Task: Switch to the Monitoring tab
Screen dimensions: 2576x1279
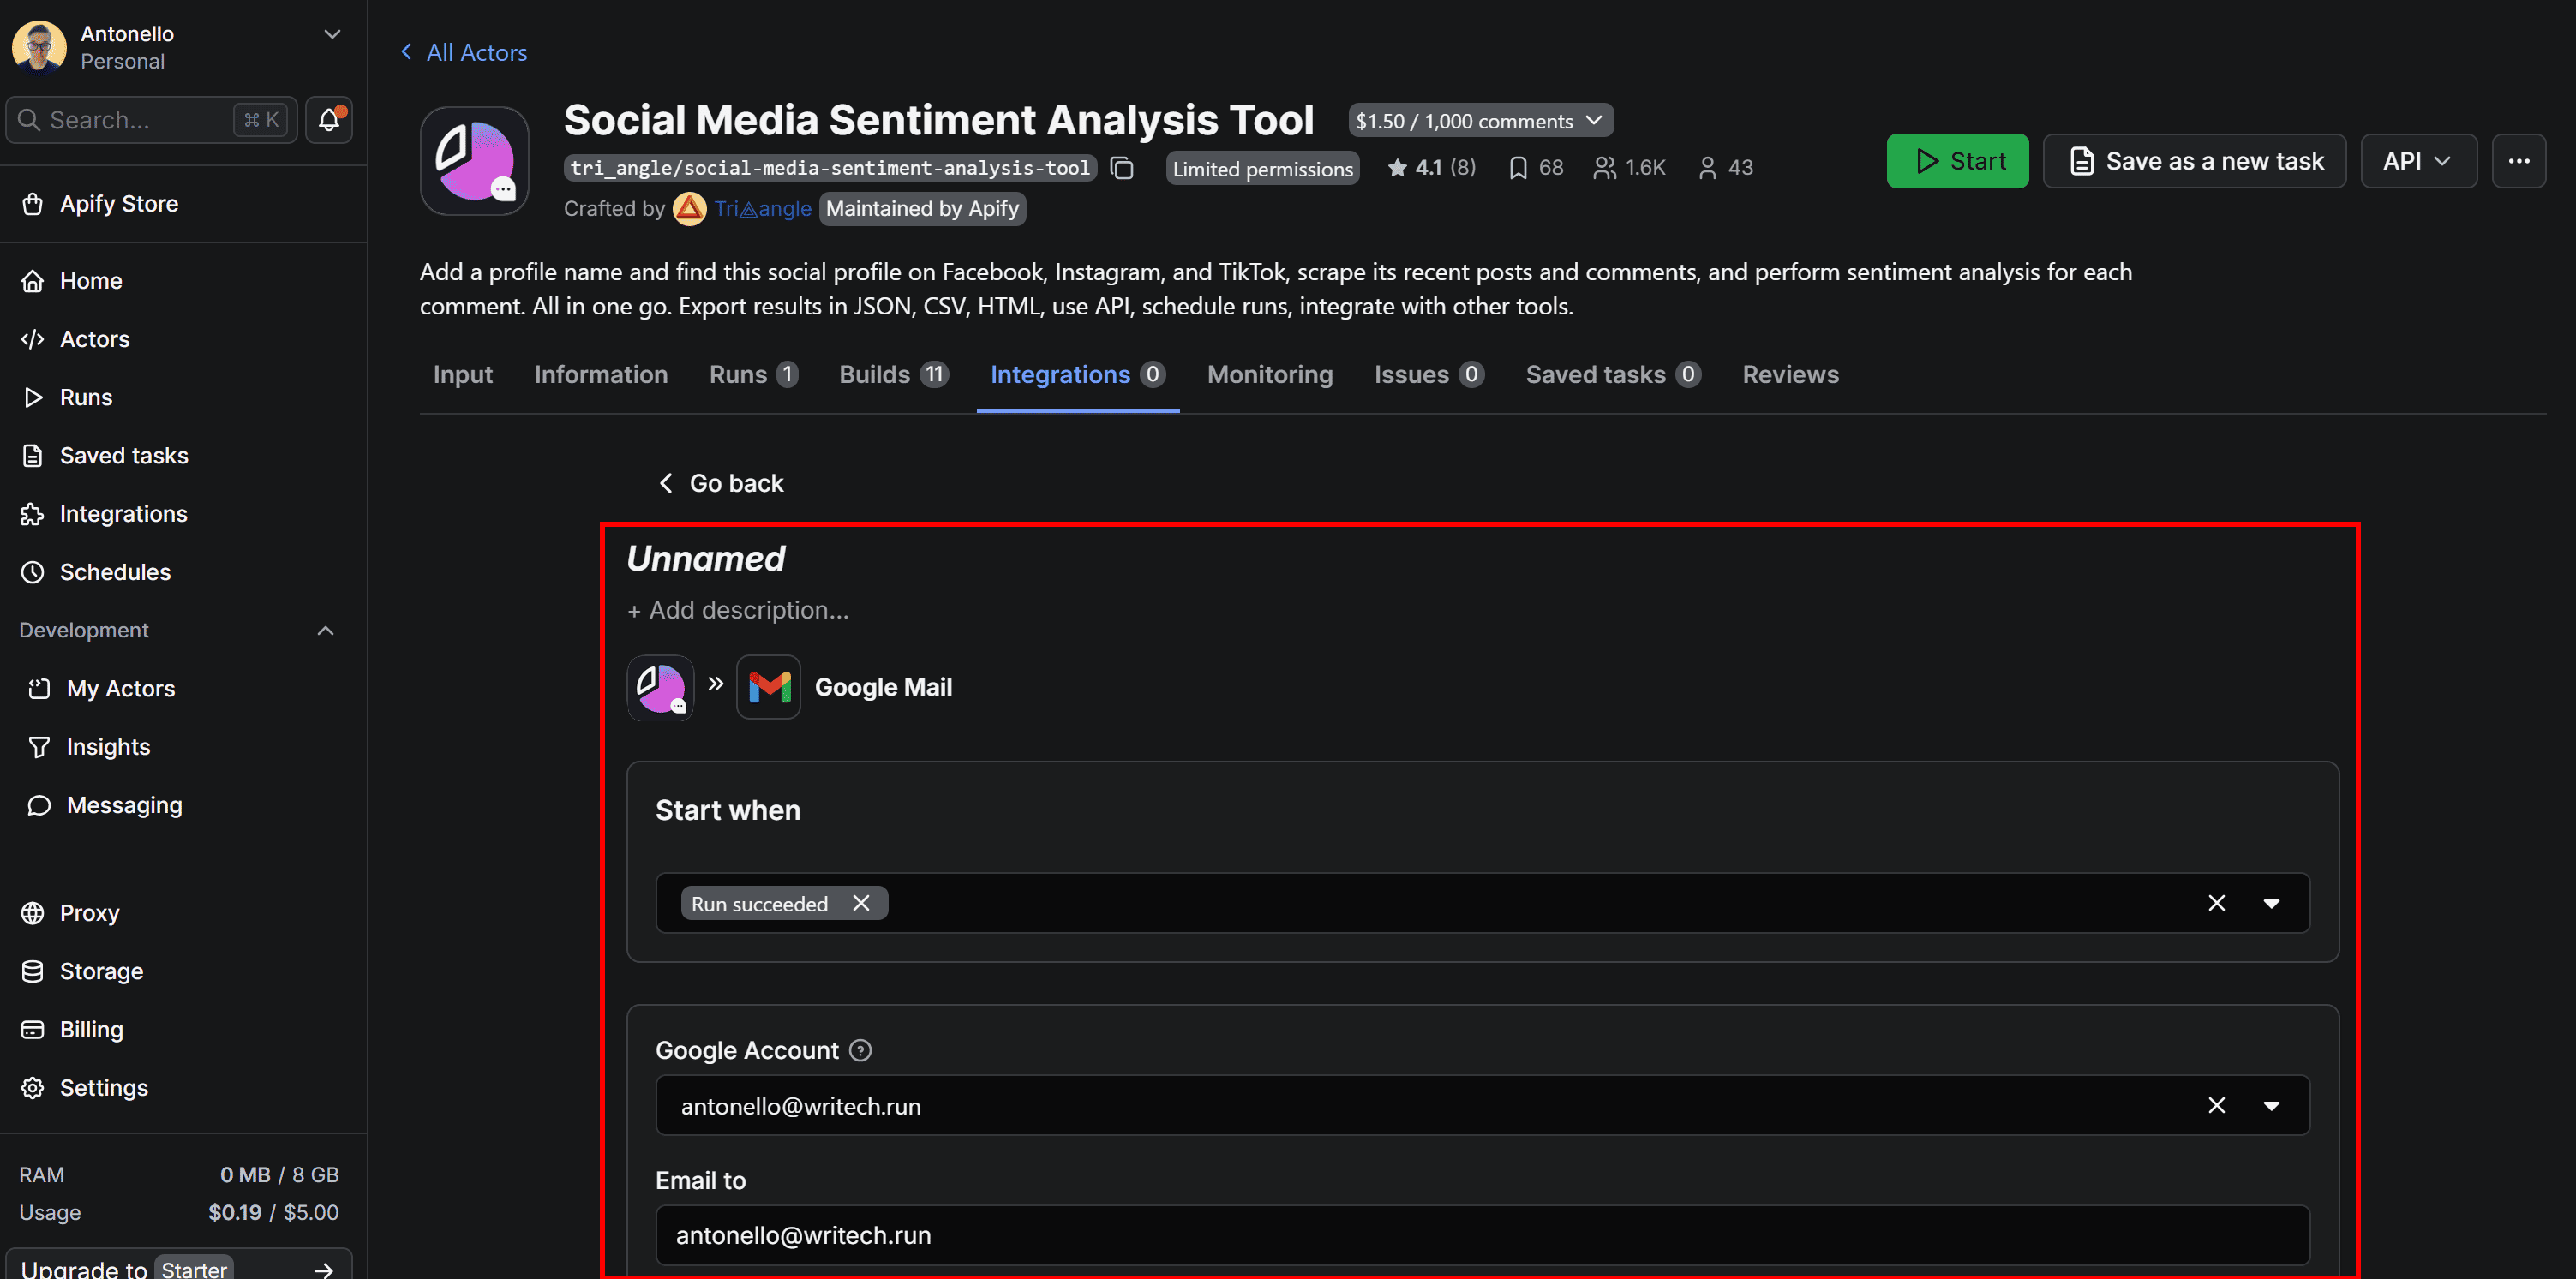Action: pos(1269,374)
